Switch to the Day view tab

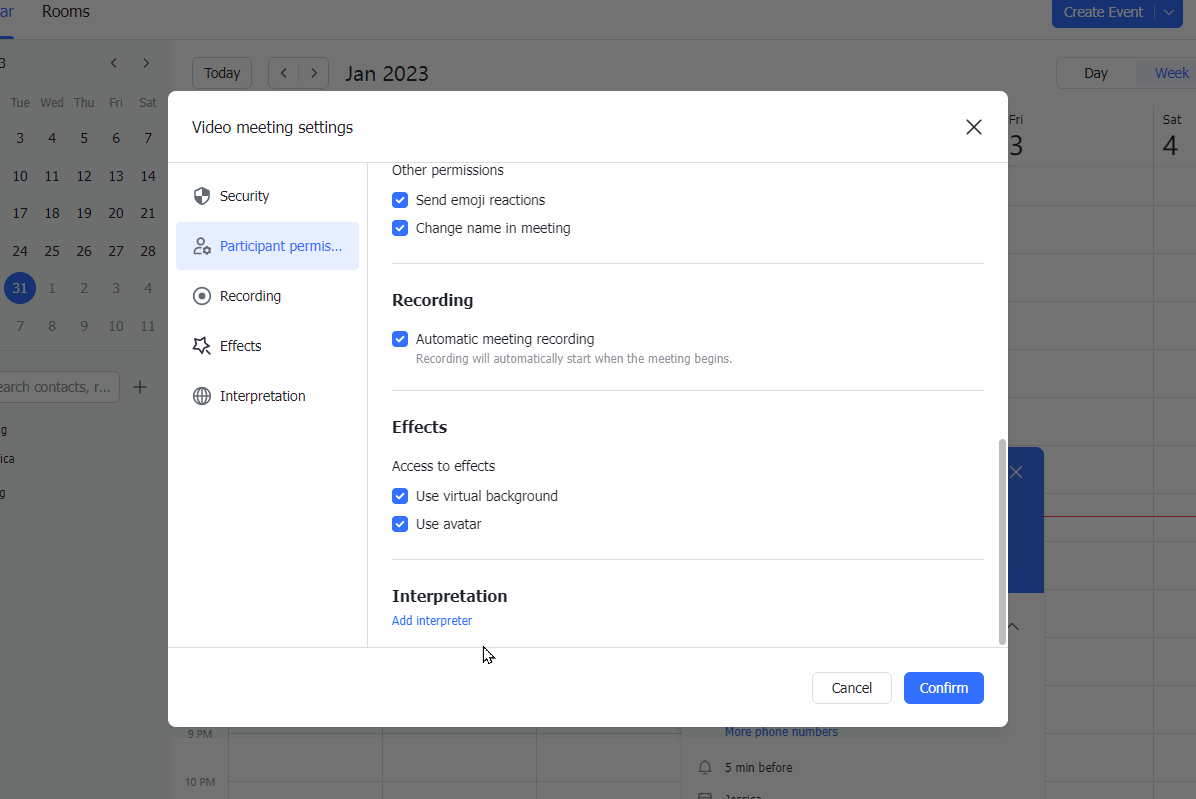pyautogui.click(x=1096, y=73)
